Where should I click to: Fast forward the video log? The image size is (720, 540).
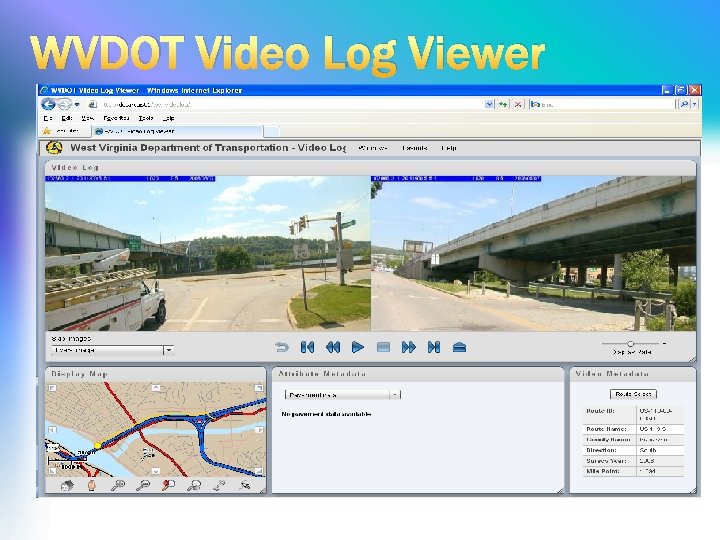click(x=409, y=347)
